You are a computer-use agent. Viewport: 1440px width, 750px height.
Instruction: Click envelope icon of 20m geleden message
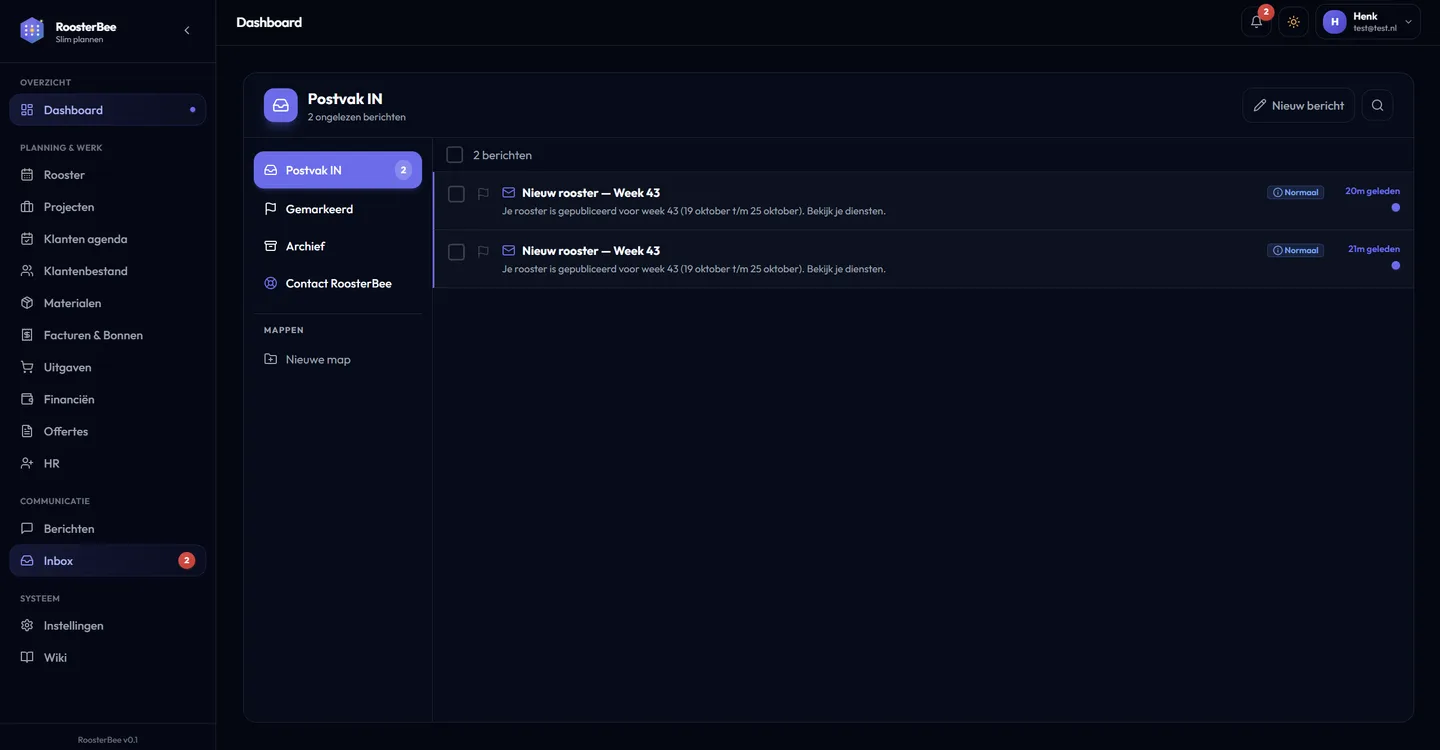tap(509, 193)
